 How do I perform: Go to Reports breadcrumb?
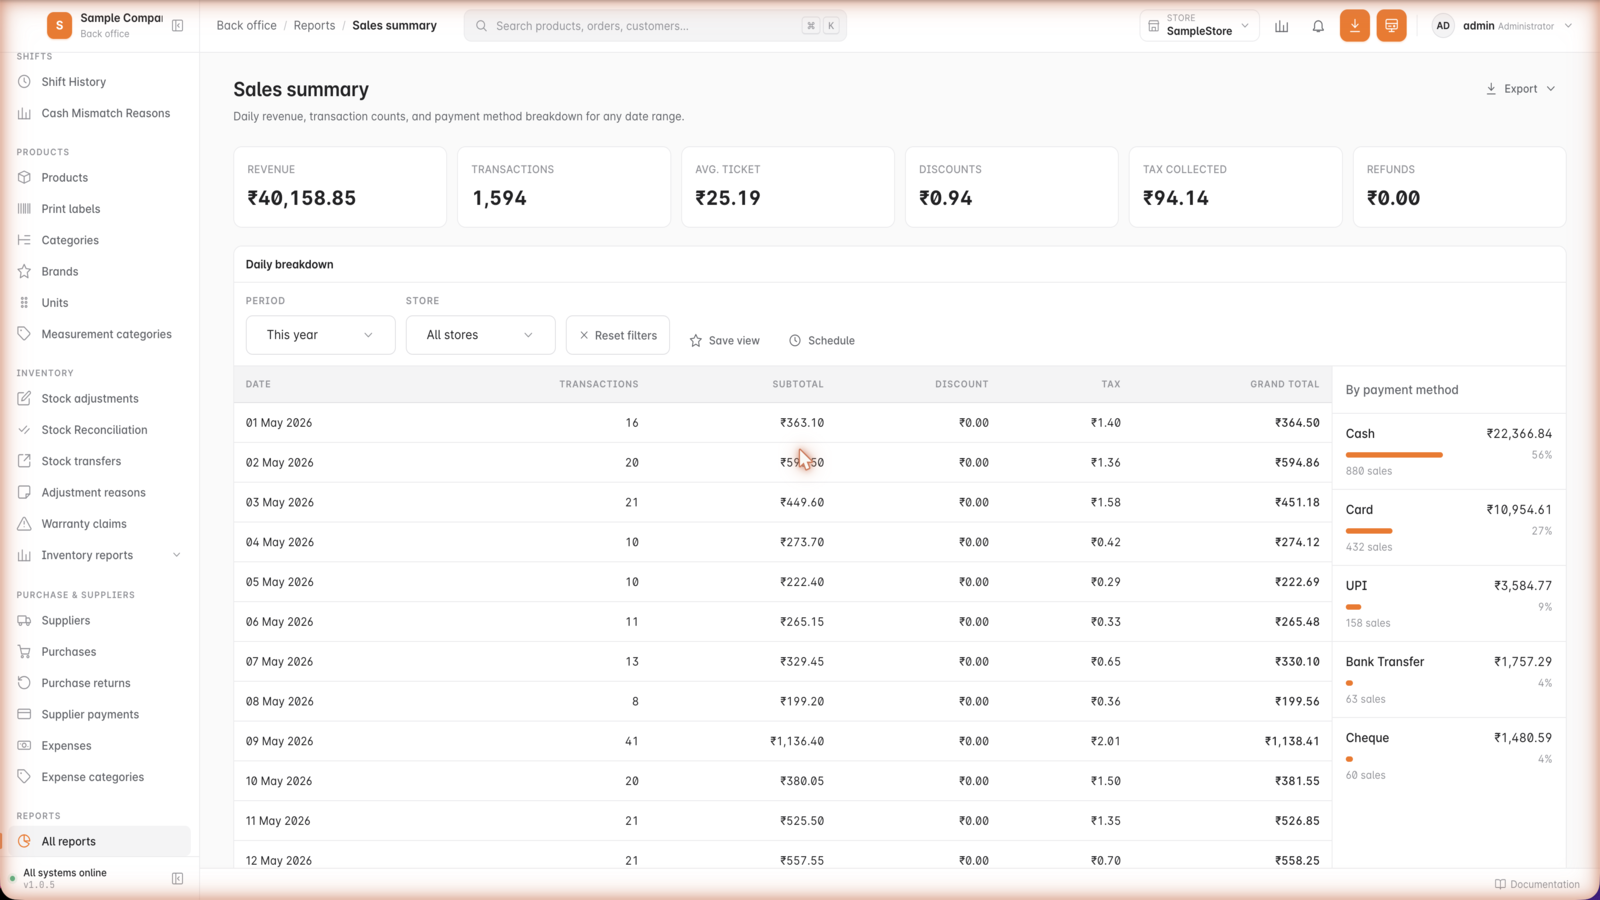(x=314, y=26)
